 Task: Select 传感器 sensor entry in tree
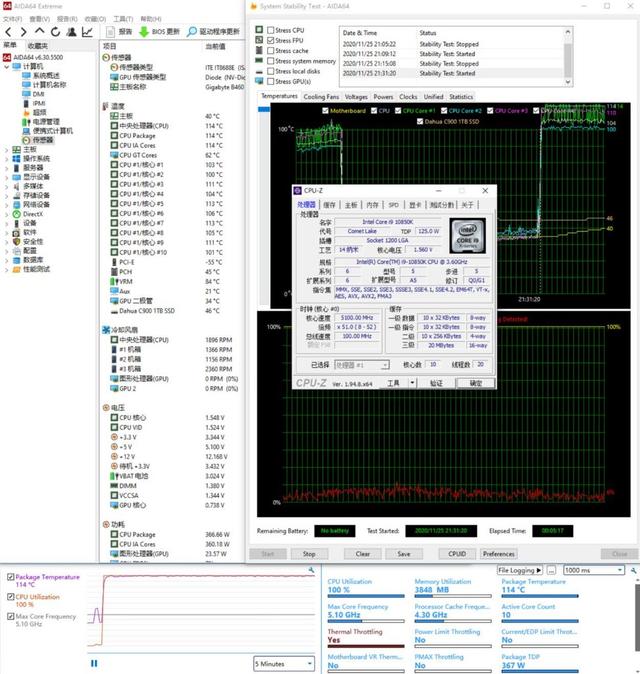(38, 140)
